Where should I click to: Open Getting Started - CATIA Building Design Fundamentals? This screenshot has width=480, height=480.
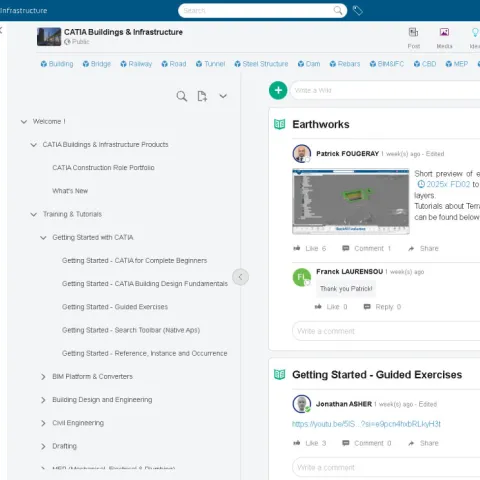coord(145,284)
